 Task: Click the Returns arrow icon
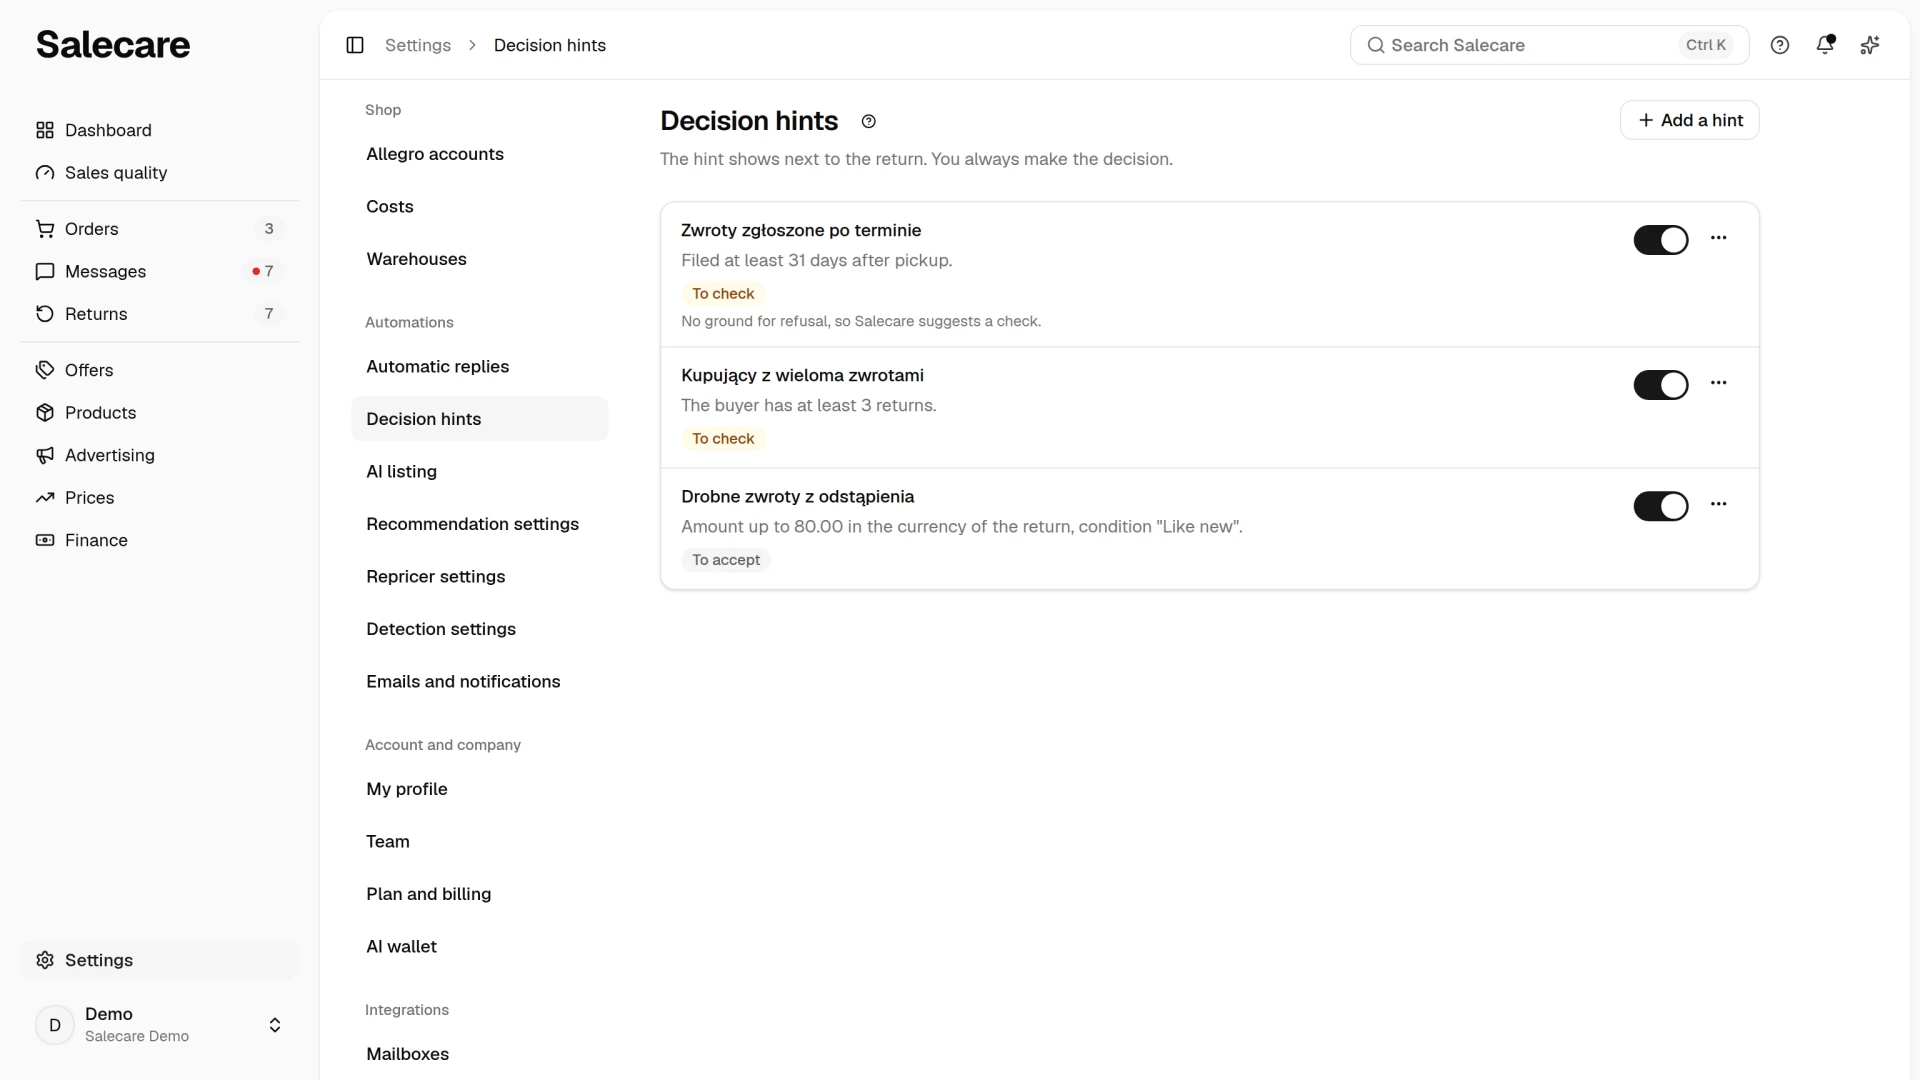coord(45,314)
